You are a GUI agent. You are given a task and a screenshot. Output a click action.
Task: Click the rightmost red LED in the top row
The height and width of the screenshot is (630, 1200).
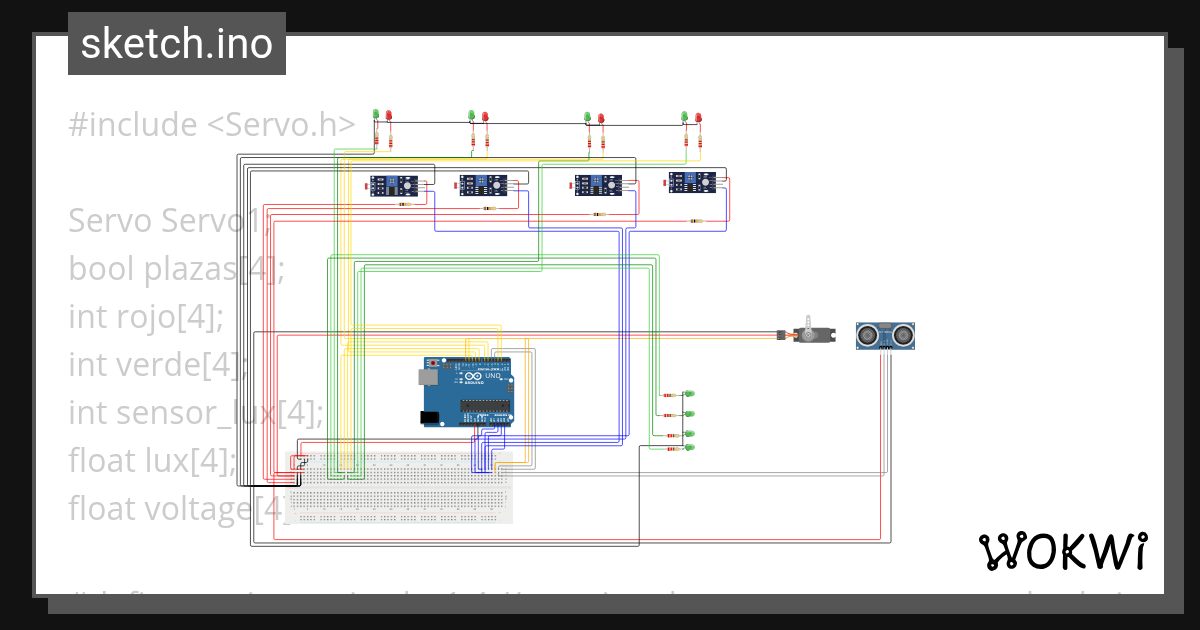click(698, 115)
